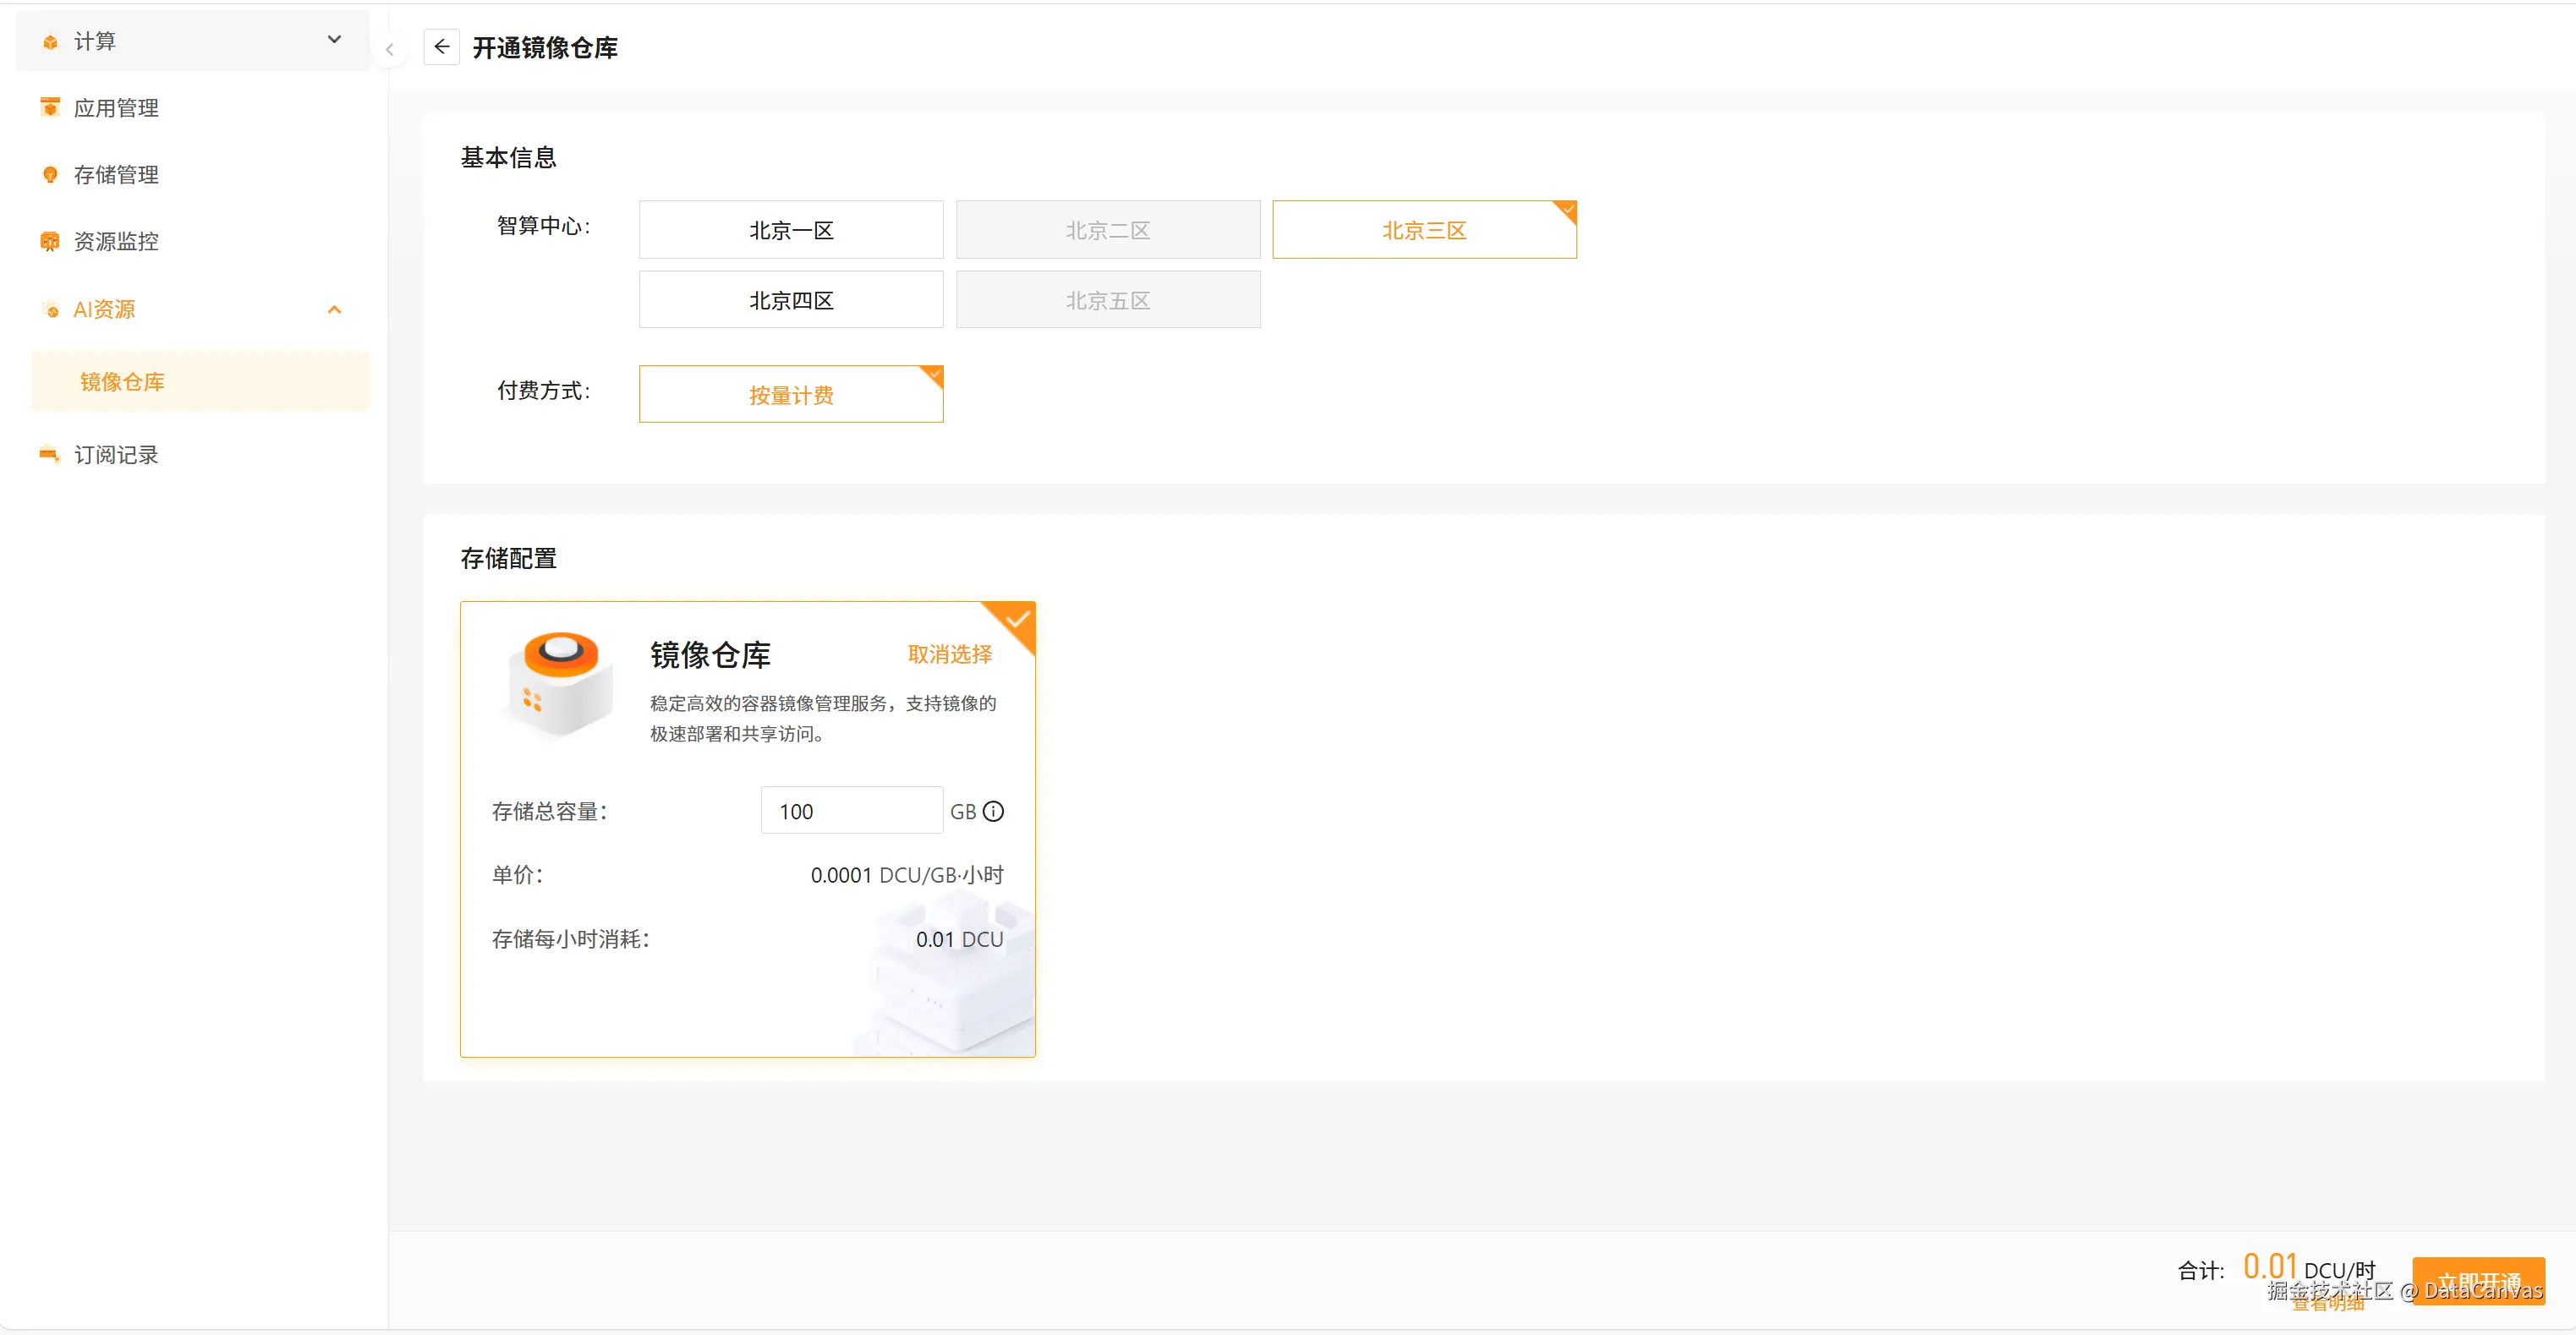This screenshot has height=1335, width=2576.
Task: Select 北京一区 computing center
Action: pyautogui.click(x=790, y=230)
